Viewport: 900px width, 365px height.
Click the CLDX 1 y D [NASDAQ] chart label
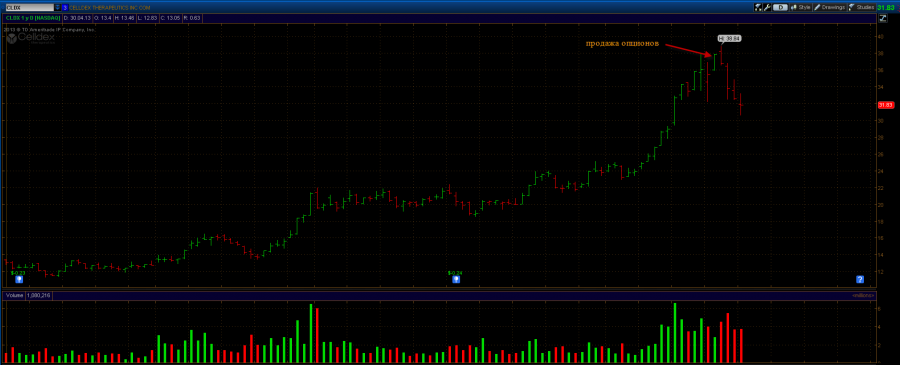[x=33, y=18]
